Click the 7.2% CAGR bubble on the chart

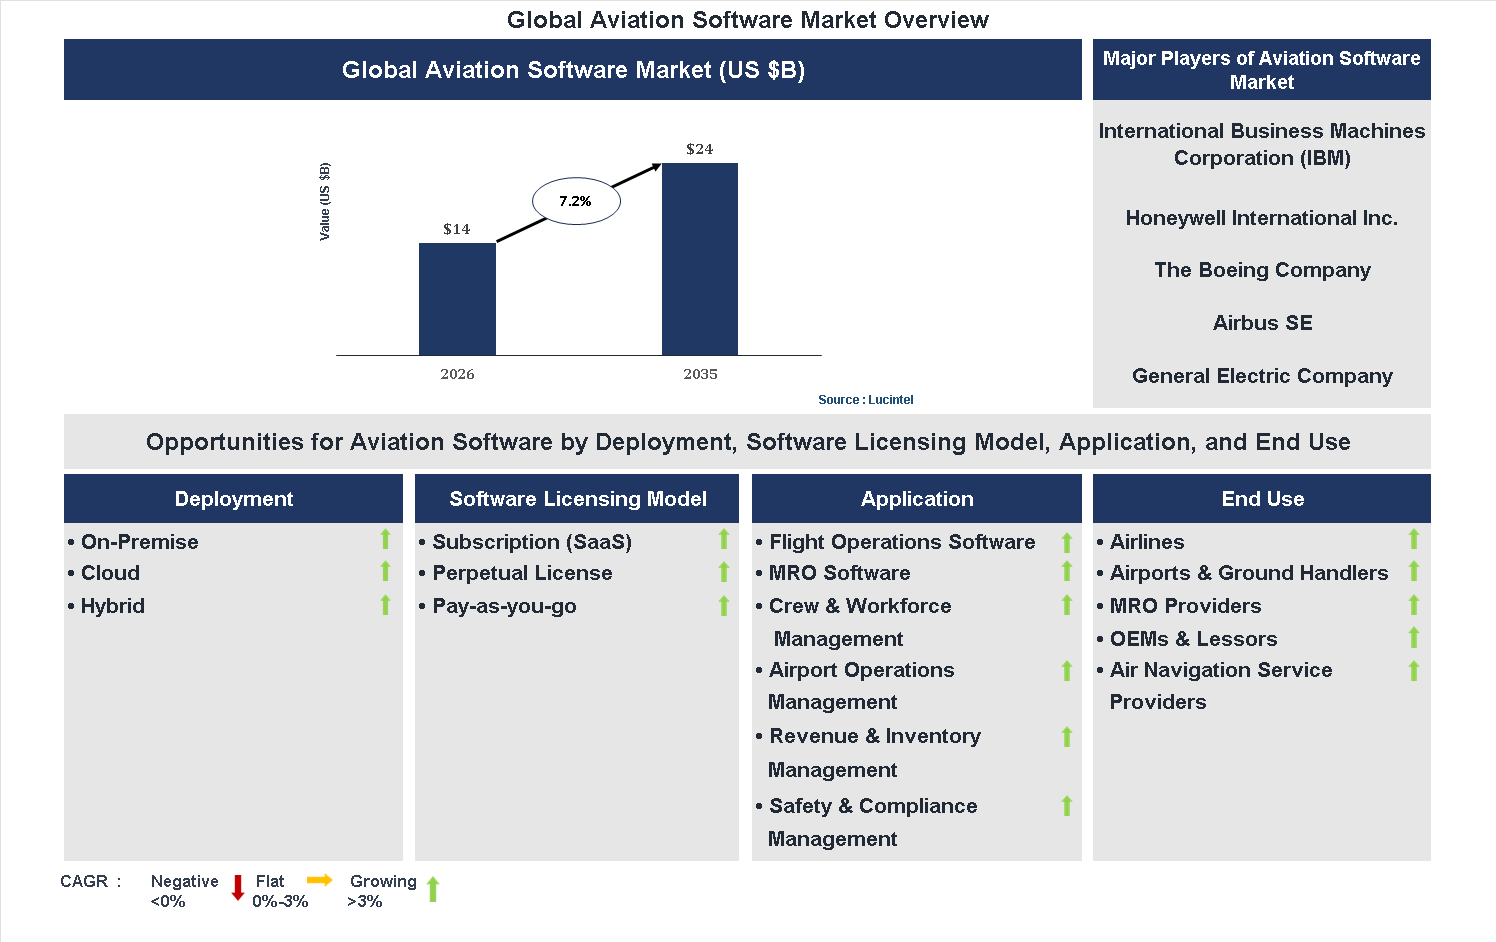[575, 200]
